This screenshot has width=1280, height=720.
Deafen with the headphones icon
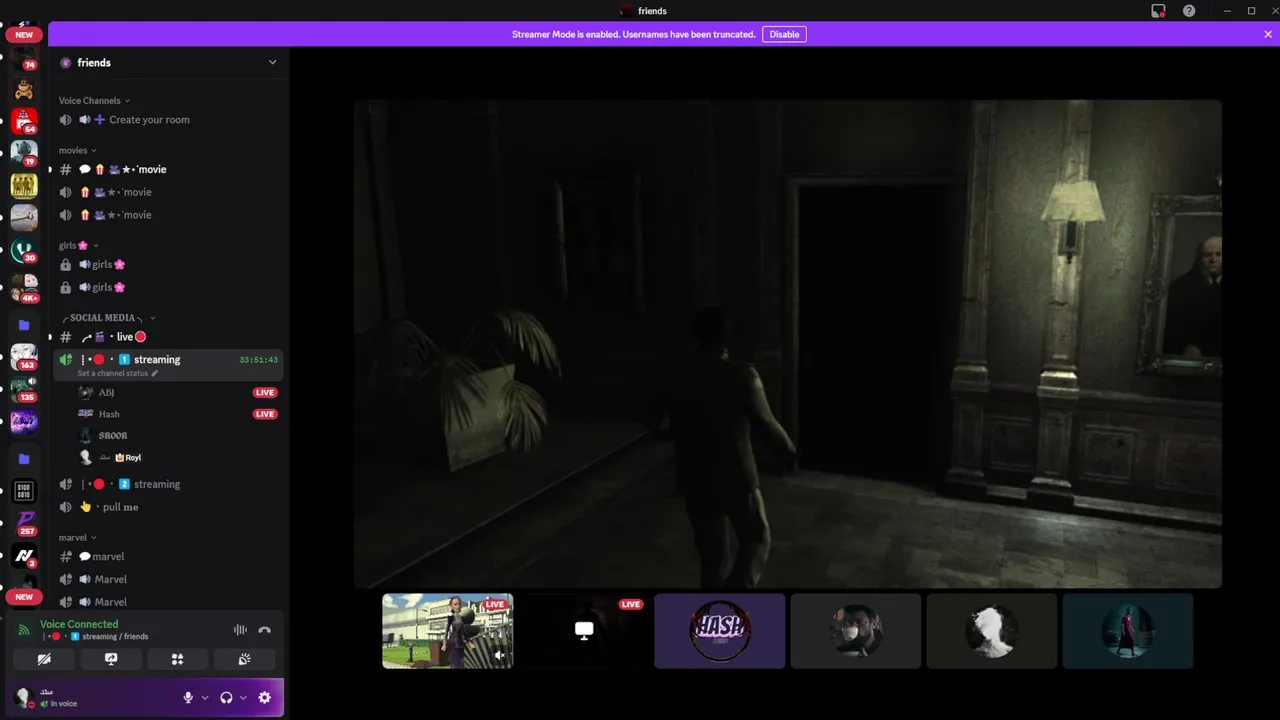click(226, 698)
